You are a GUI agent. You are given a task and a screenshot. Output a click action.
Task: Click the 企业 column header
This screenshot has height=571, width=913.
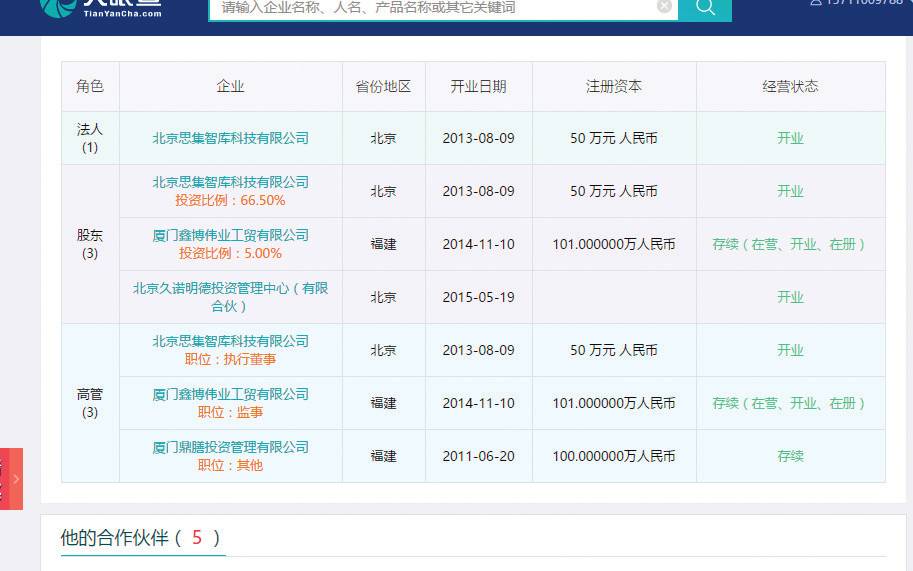click(231, 87)
